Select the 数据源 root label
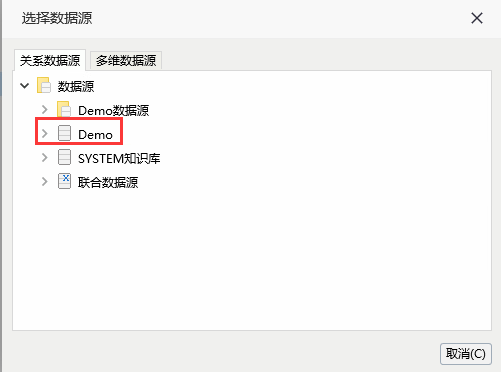 point(76,86)
